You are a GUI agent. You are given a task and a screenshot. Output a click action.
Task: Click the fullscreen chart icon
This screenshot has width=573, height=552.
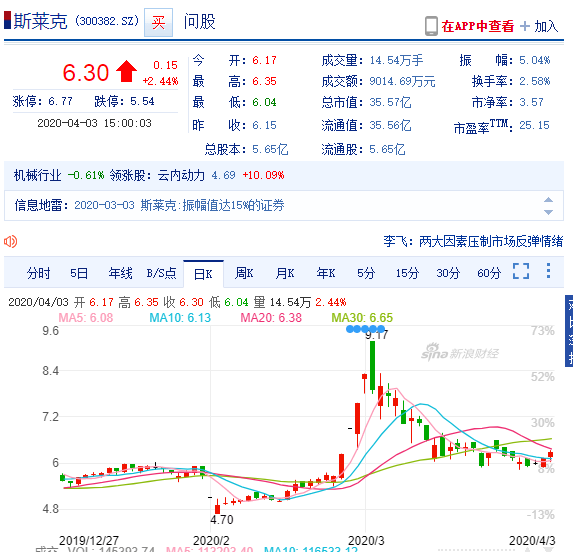[521, 271]
